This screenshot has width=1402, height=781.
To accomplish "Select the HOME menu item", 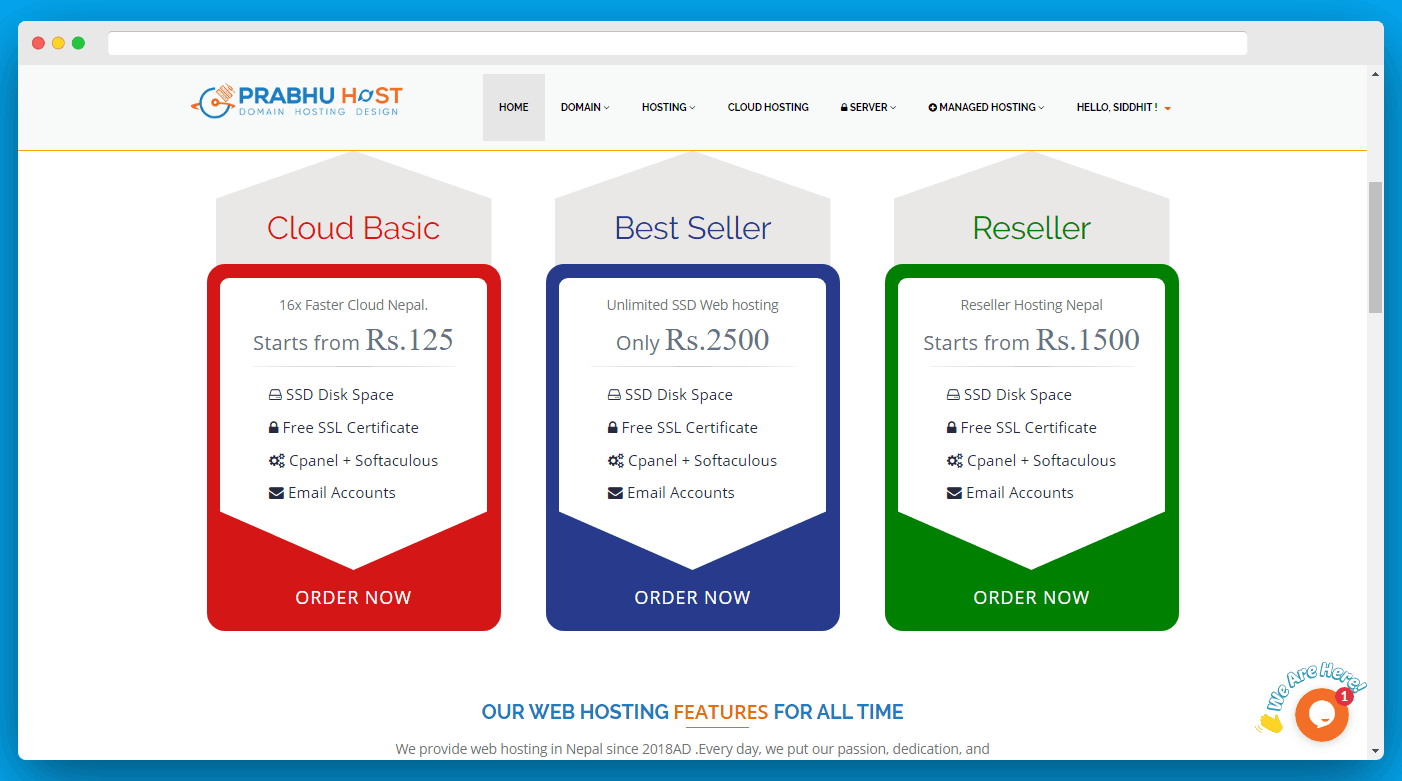I will coord(513,107).
